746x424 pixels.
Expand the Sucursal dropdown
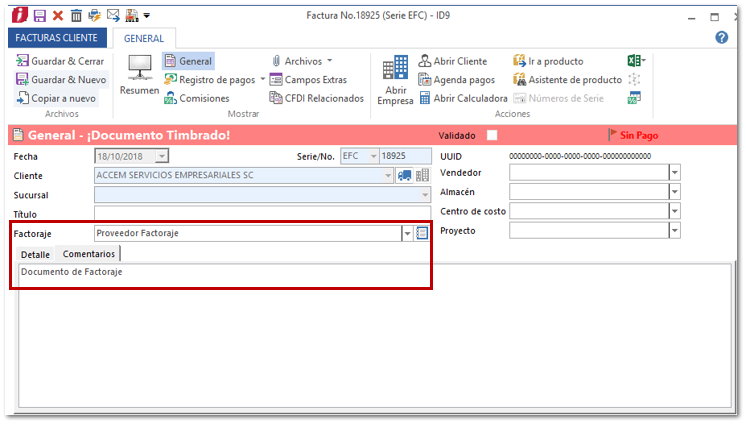[425, 195]
